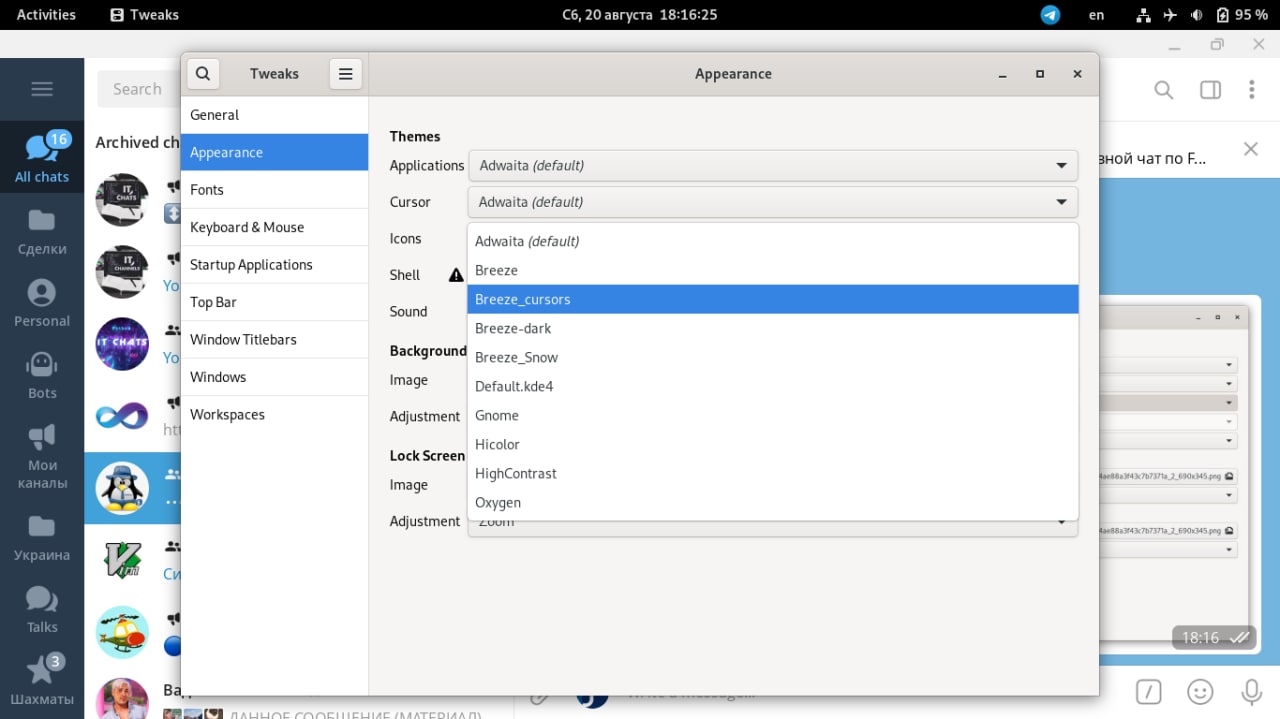Screen dimensions: 1280x719
Task: Open the Top Bar section
Action: [x=274, y=302]
